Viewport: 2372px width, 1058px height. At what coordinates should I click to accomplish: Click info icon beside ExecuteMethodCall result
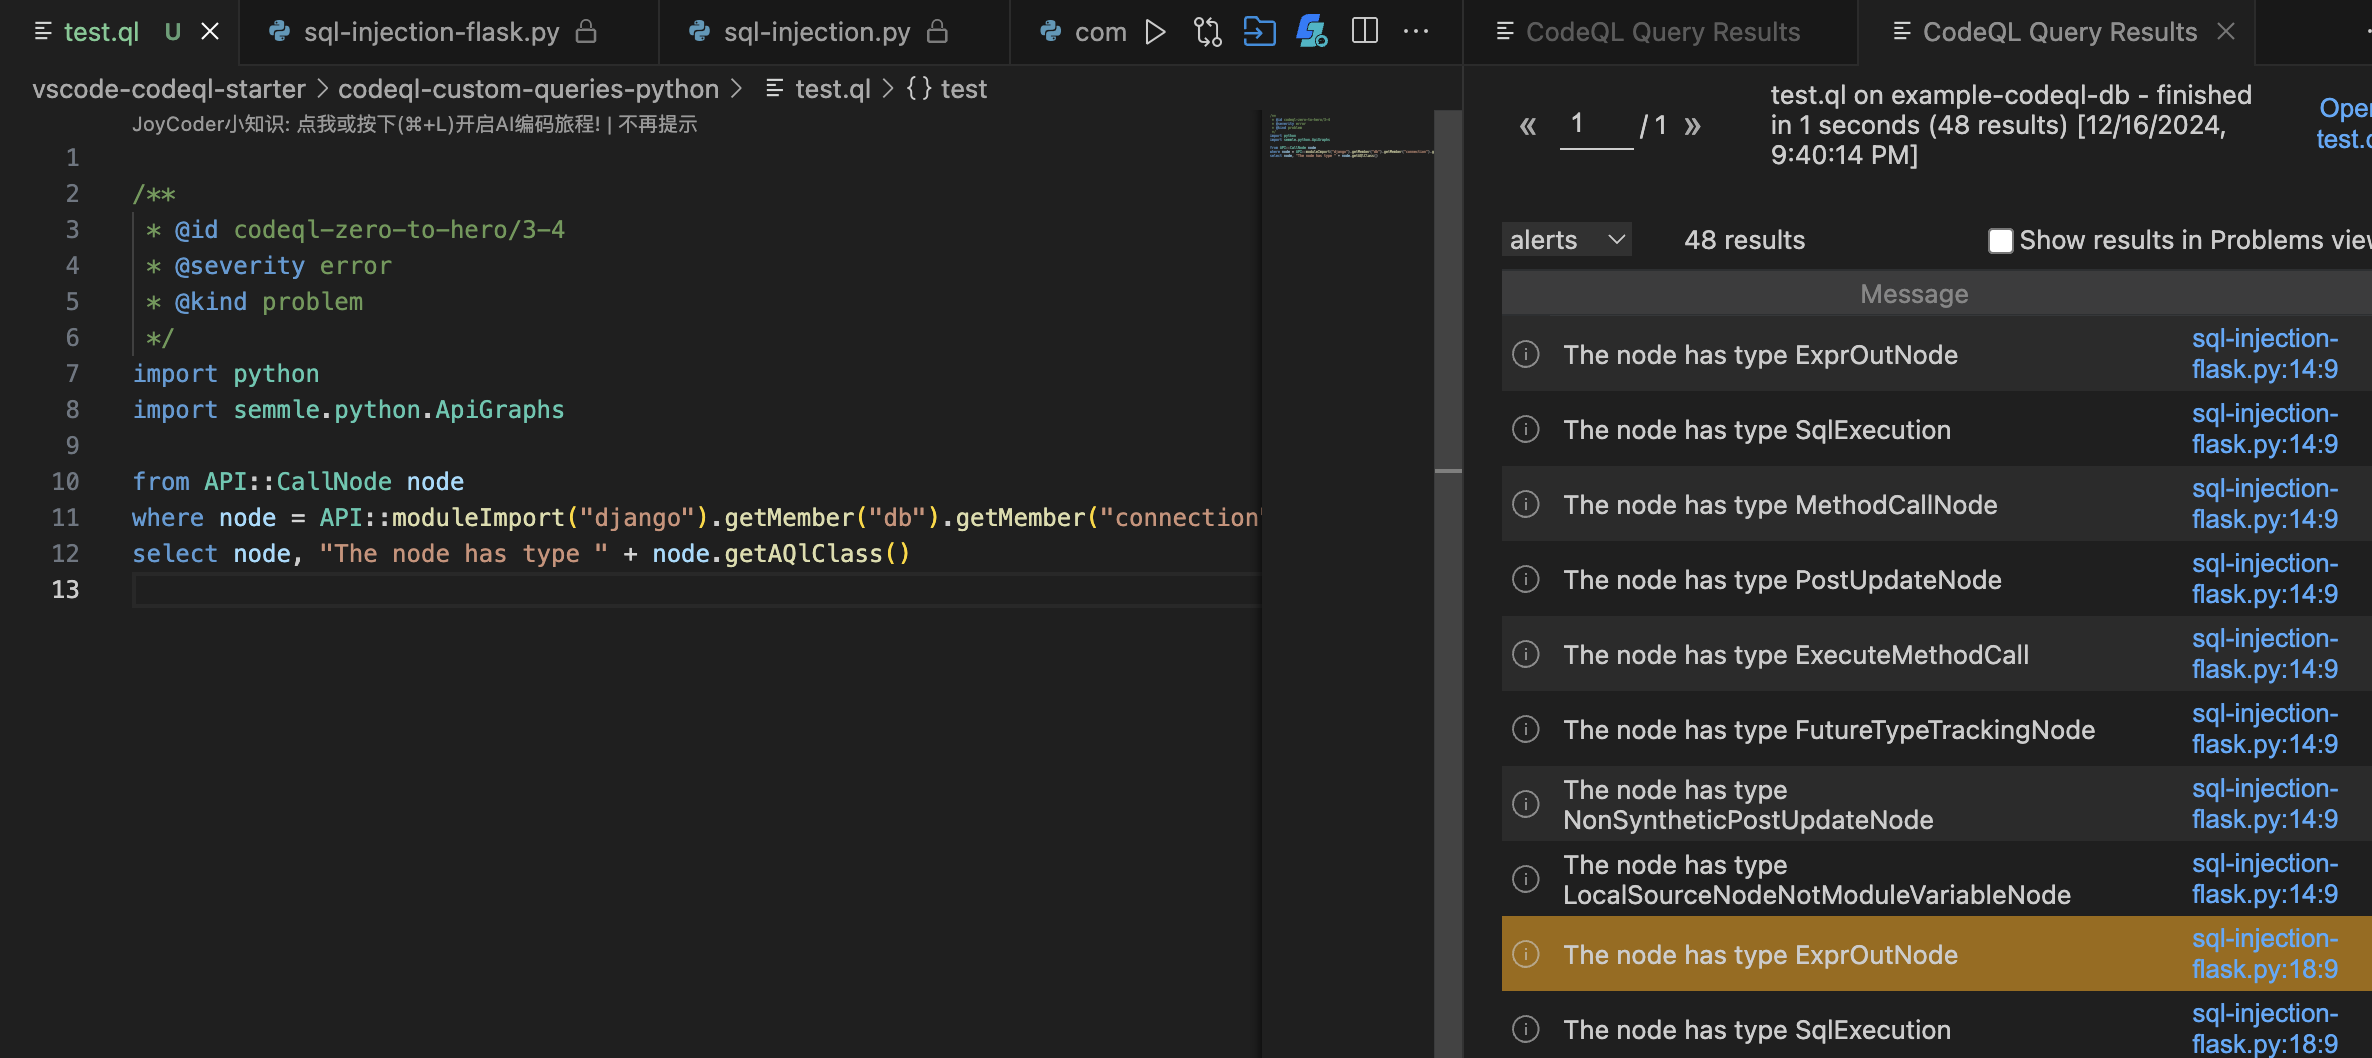(x=1525, y=654)
